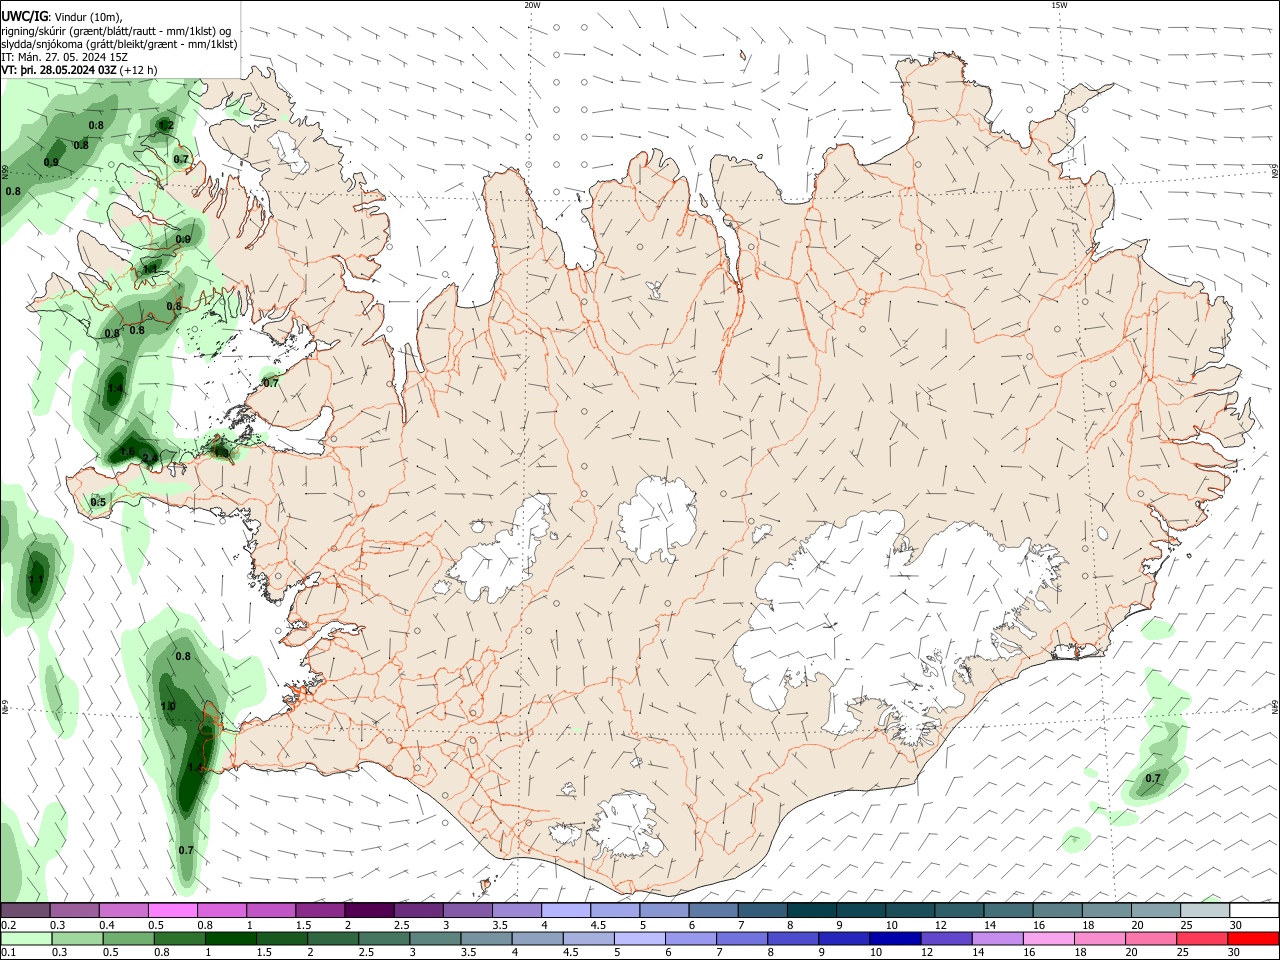This screenshot has height=960, width=1280.
Task: Click the "25" label in the upper legend row
Action: 1187,925
